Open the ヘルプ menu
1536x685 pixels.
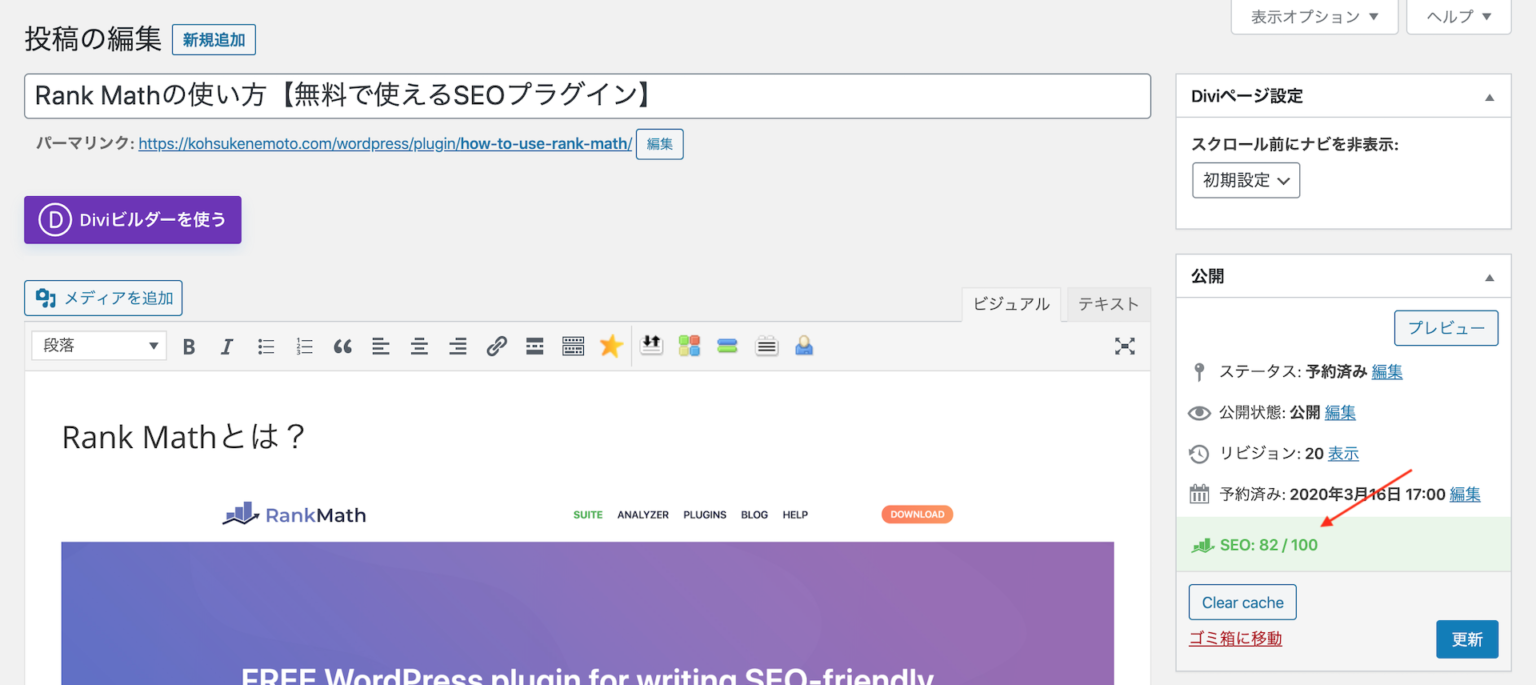click(x=1458, y=16)
